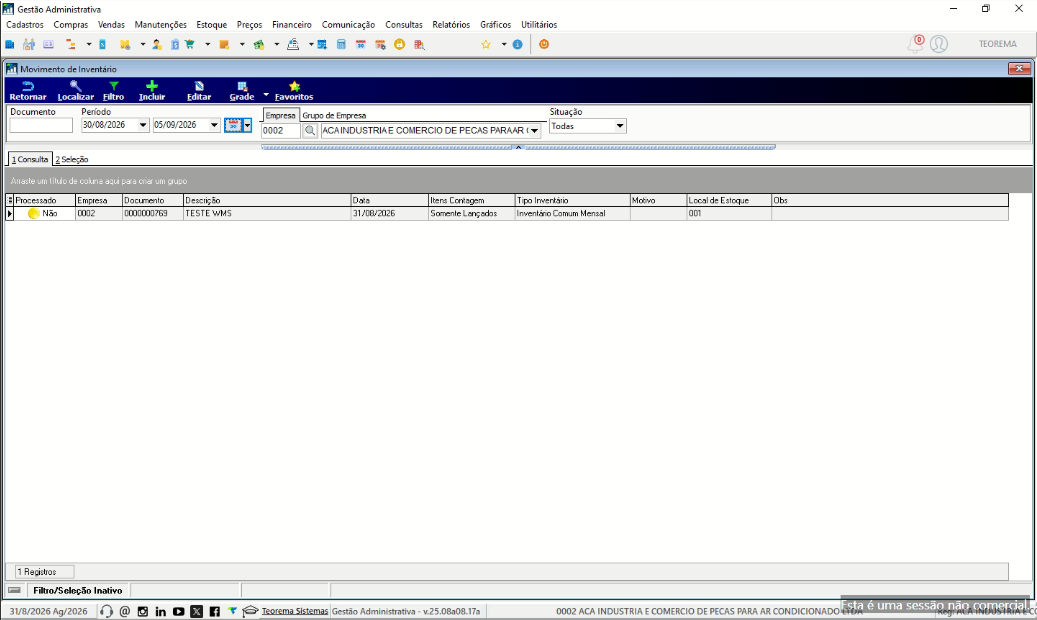Open the Estoque menu
This screenshot has height=620, width=1037.
click(x=212, y=24)
